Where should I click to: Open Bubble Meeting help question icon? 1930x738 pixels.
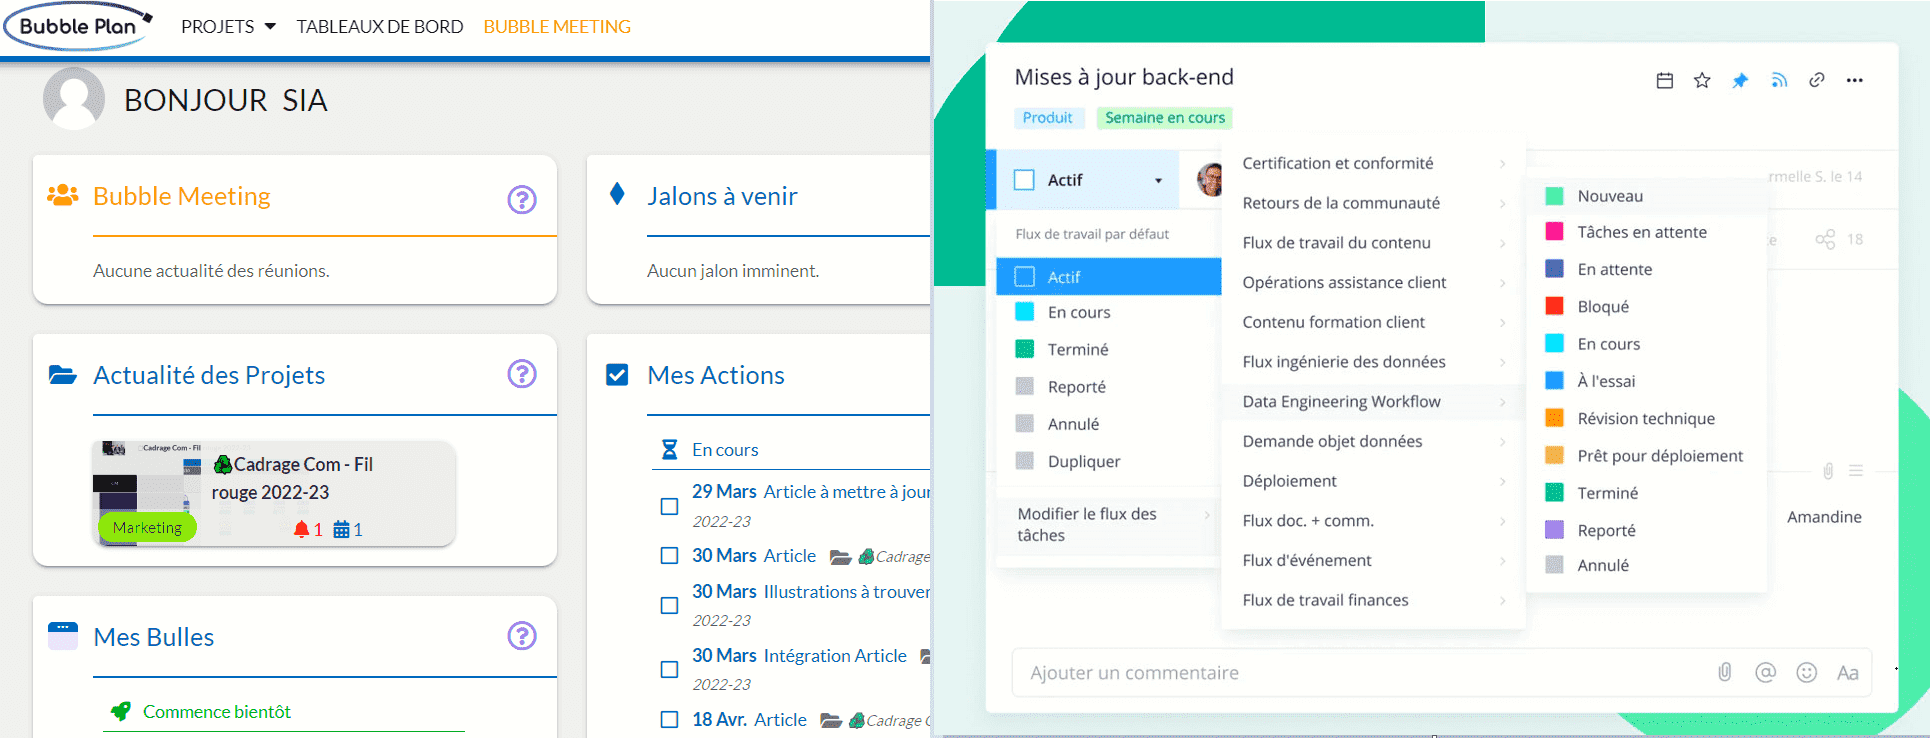pyautogui.click(x=522, y=200)
